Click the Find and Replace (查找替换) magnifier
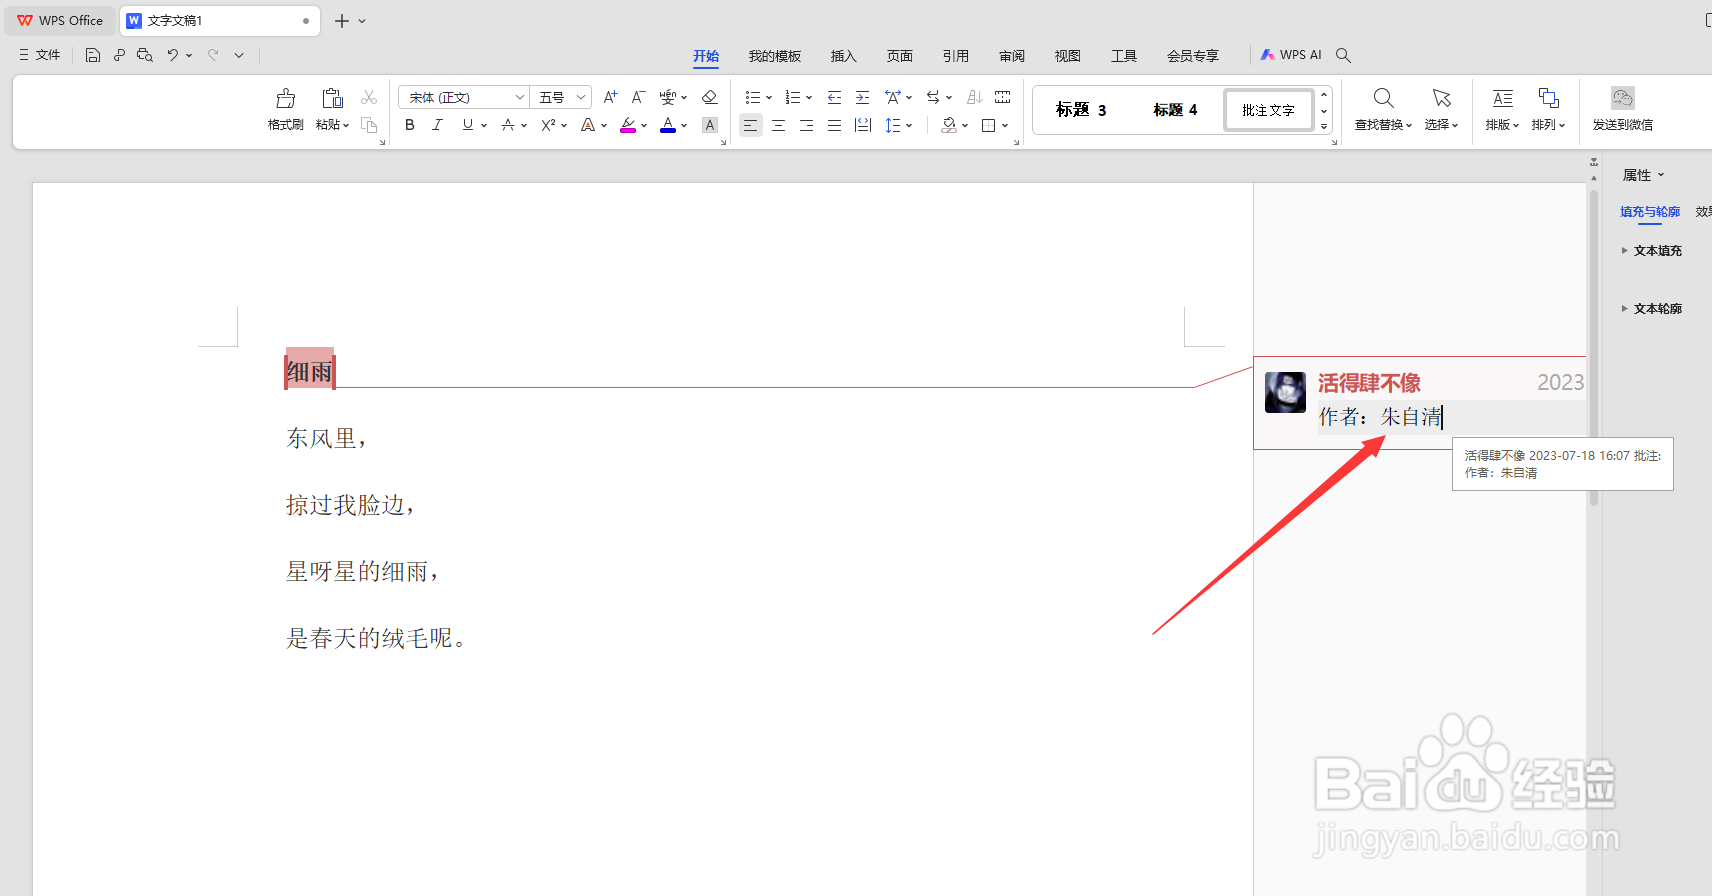This screenshot has width=1712, height=896. [x=1383, y=97]
